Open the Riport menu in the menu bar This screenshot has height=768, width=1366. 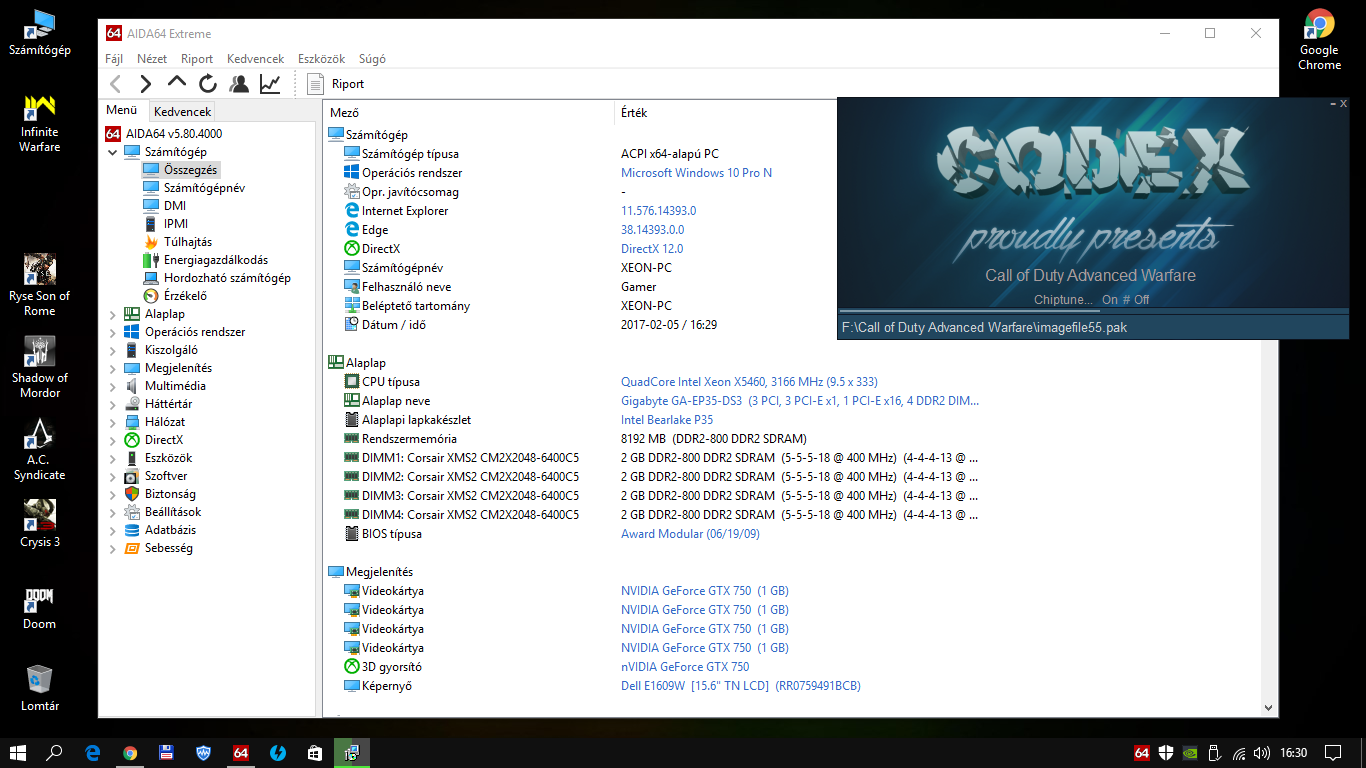[197, 59]
